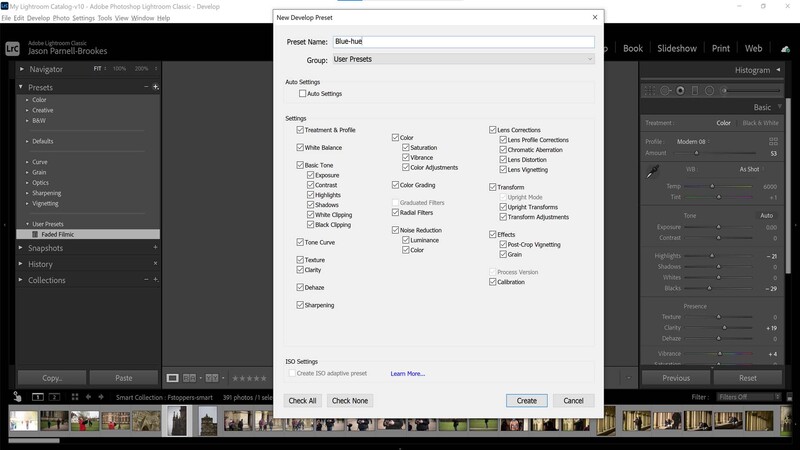Image resolution: width=800 pixels, height=450 pixels.
Task: Open Grid view via filmstrip grid icon
Action: [x=75, y=396]
